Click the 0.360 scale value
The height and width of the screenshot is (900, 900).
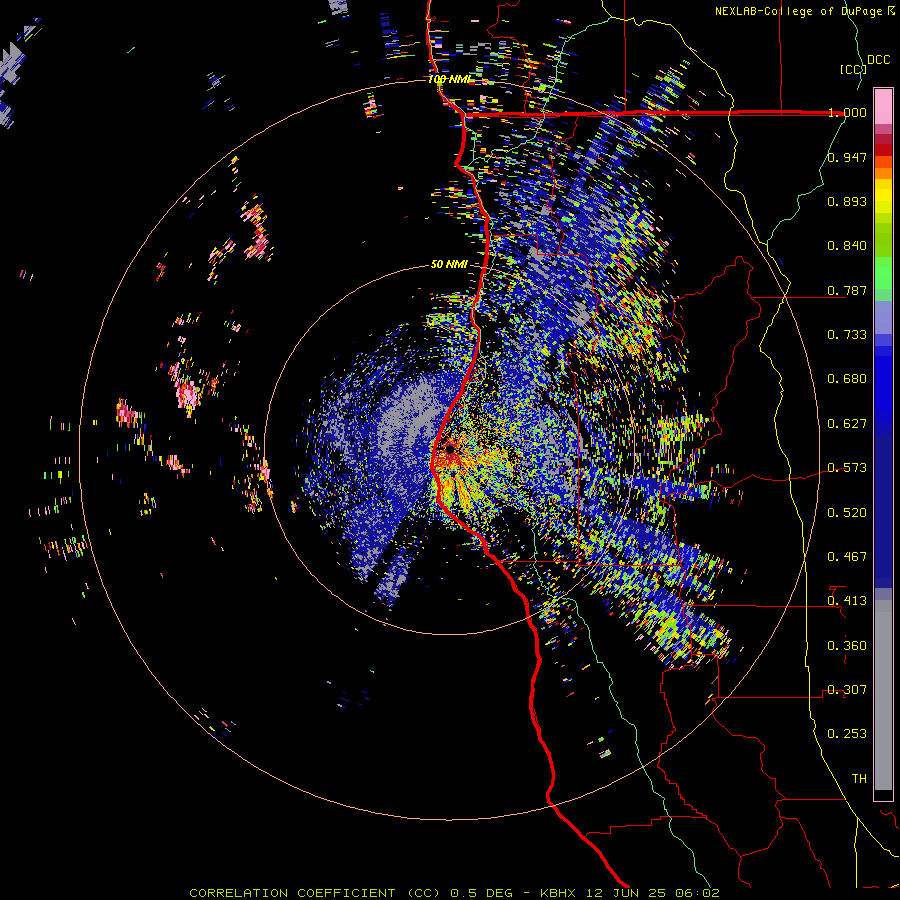pyautogui.click(x=847, y=646)
